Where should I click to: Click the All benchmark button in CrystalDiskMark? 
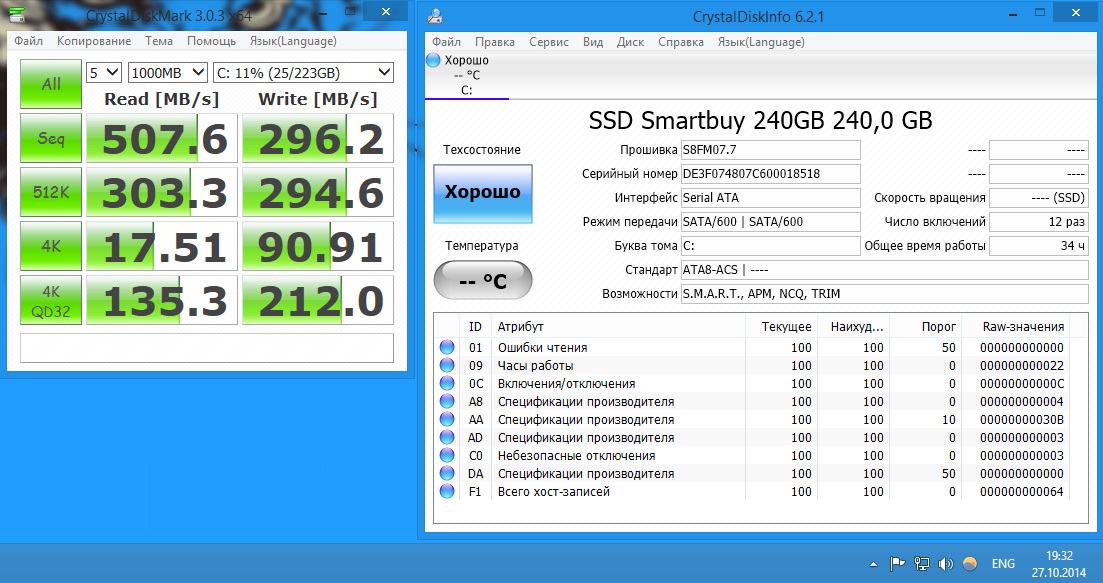point(51,84)
